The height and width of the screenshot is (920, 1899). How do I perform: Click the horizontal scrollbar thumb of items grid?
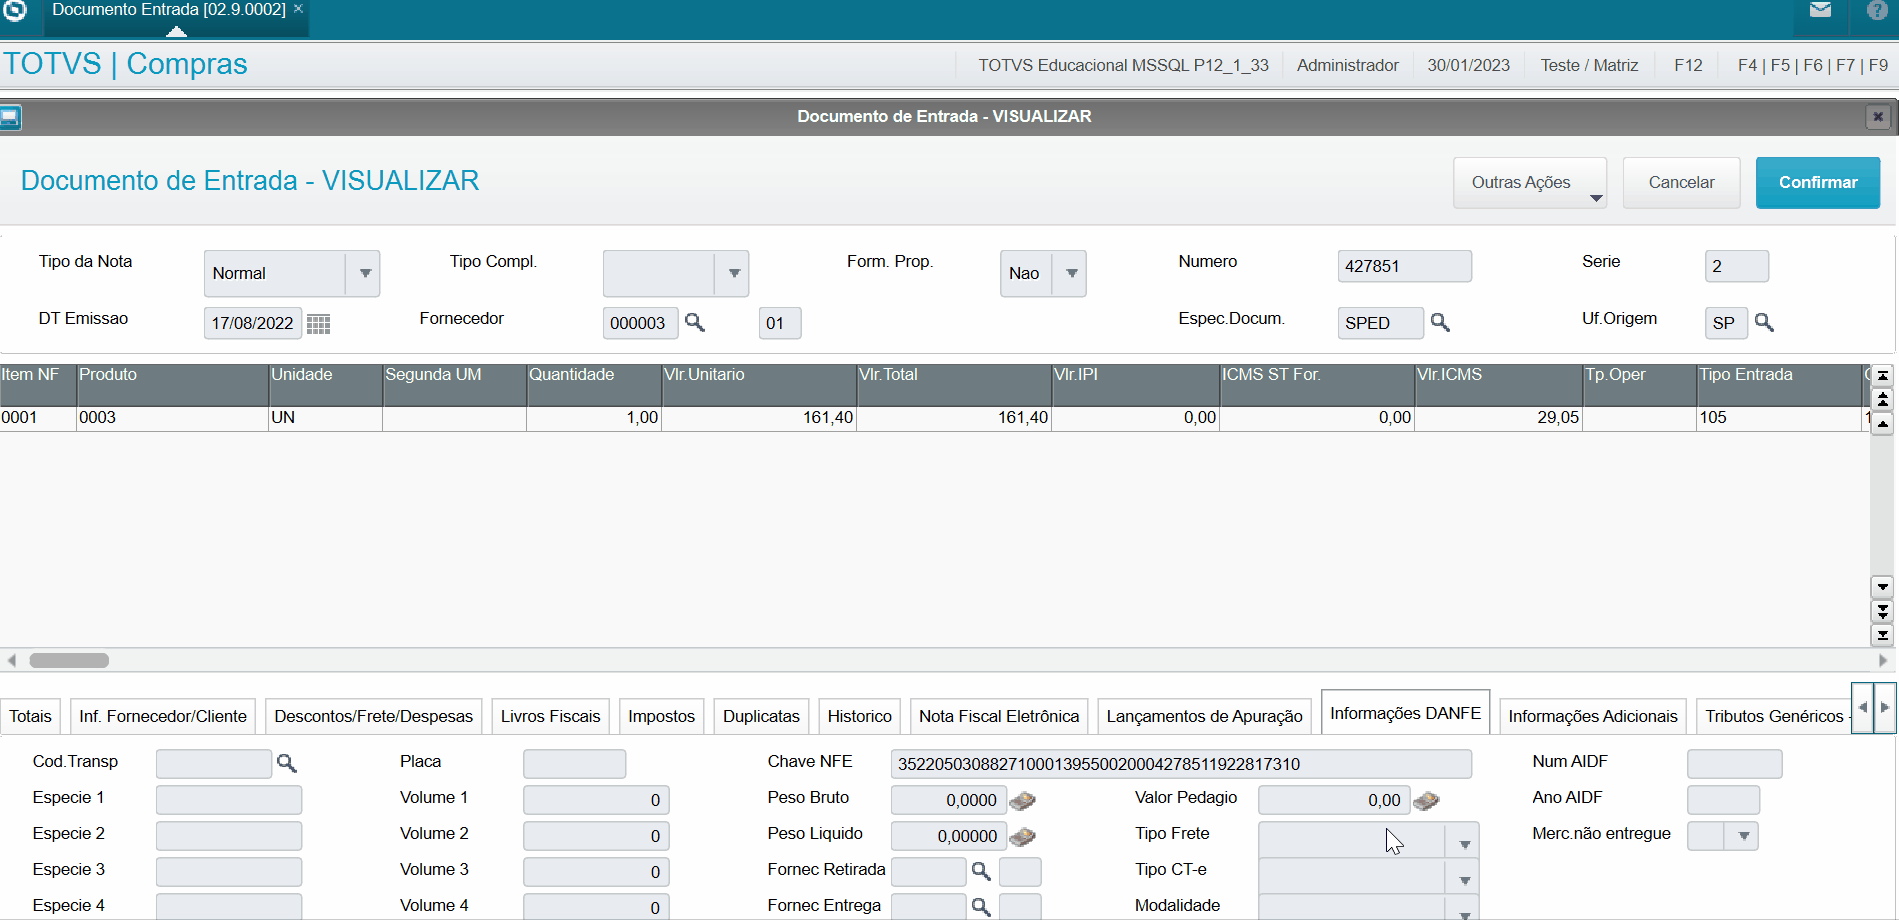click(x=69, y=660)
